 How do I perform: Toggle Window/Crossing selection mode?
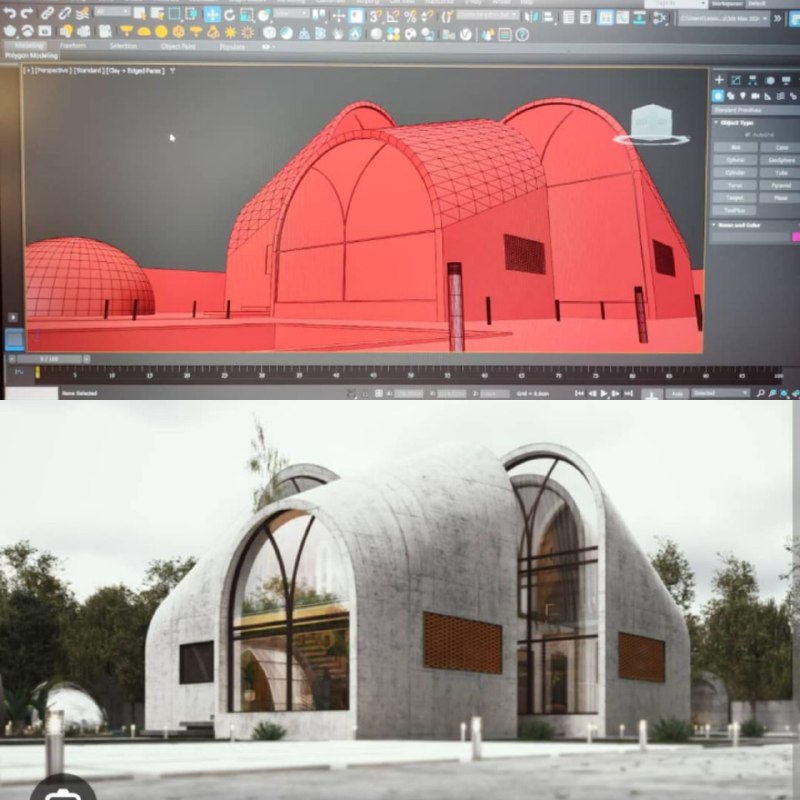click(191, 14)
